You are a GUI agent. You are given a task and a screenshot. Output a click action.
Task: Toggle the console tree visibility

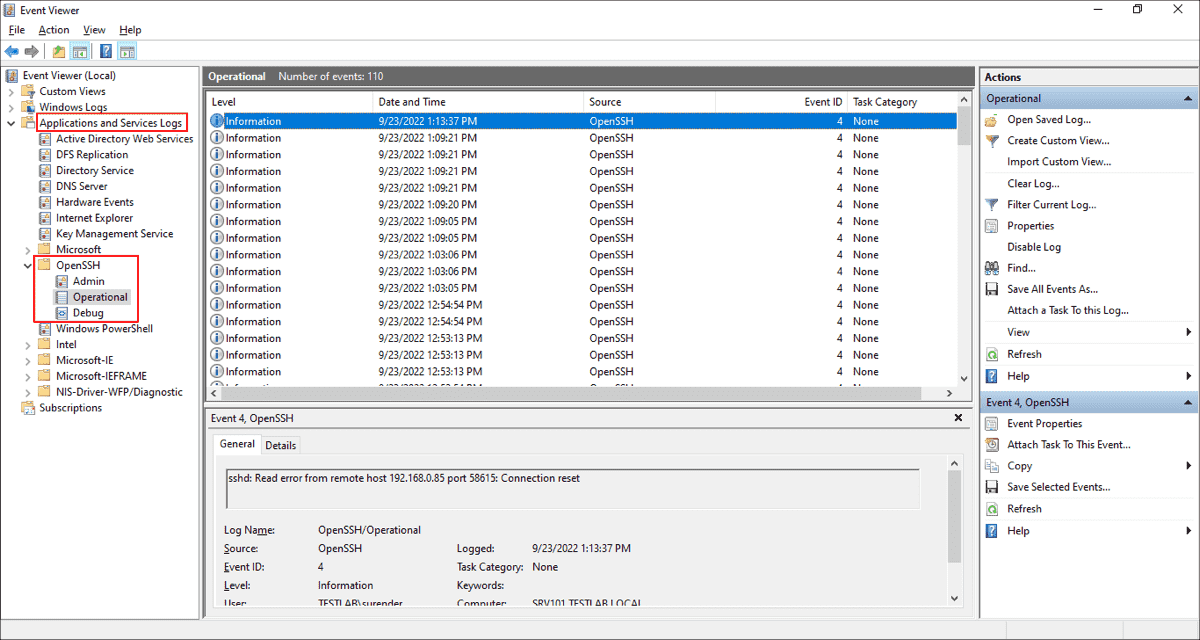point(78,51)
